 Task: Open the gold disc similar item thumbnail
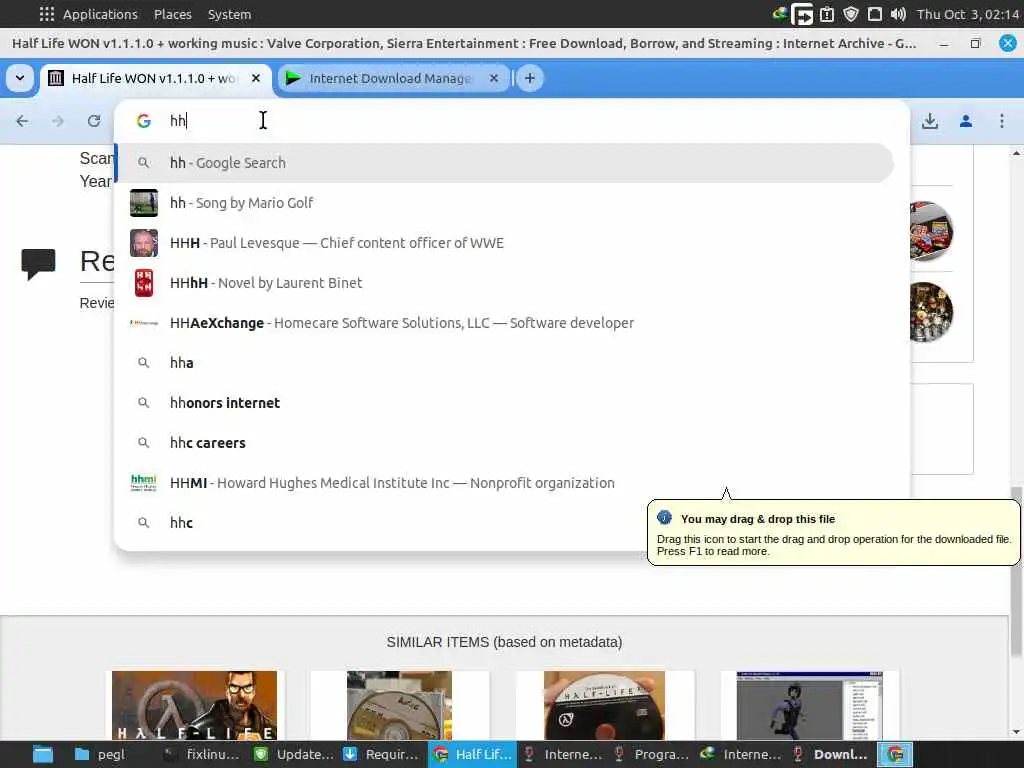click(x=399, y=705)
